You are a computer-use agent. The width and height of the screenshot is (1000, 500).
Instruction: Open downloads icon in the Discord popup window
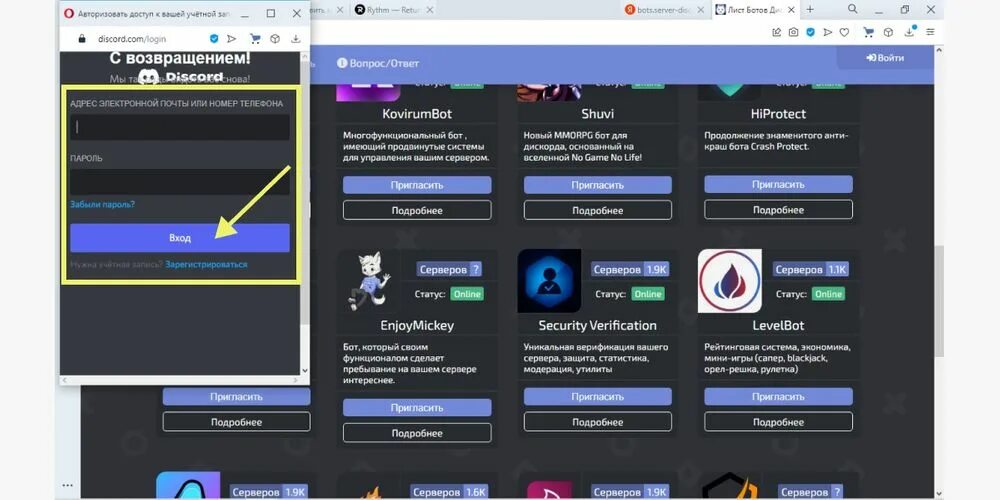296,39
